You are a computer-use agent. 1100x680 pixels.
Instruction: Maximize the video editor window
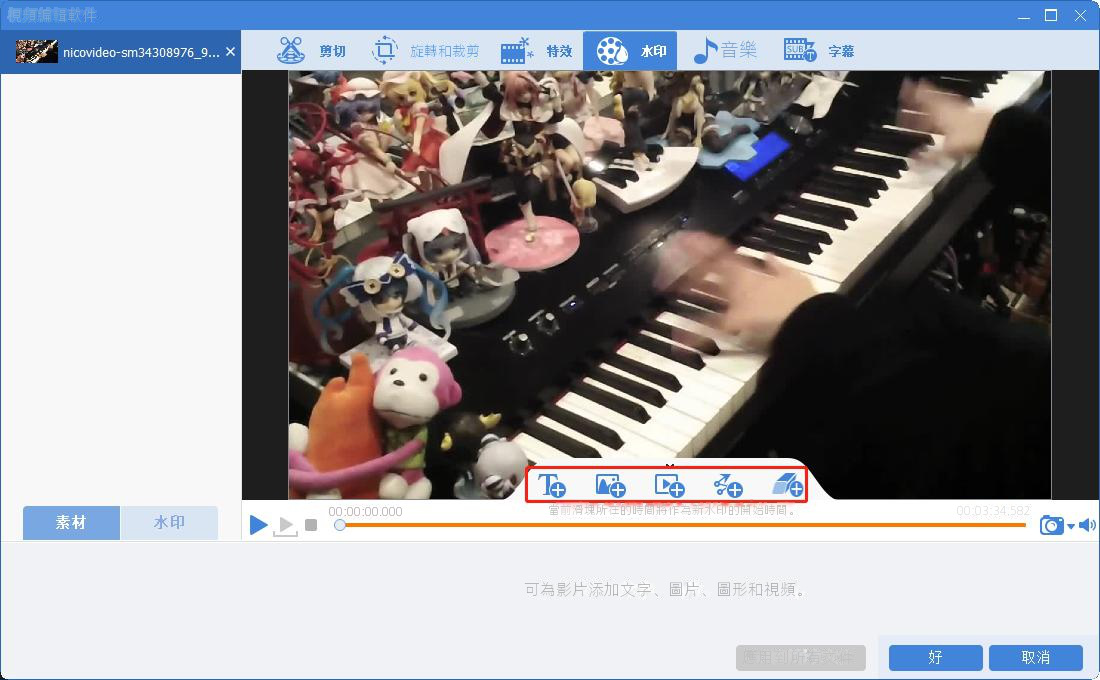(x=1051, y=15)
